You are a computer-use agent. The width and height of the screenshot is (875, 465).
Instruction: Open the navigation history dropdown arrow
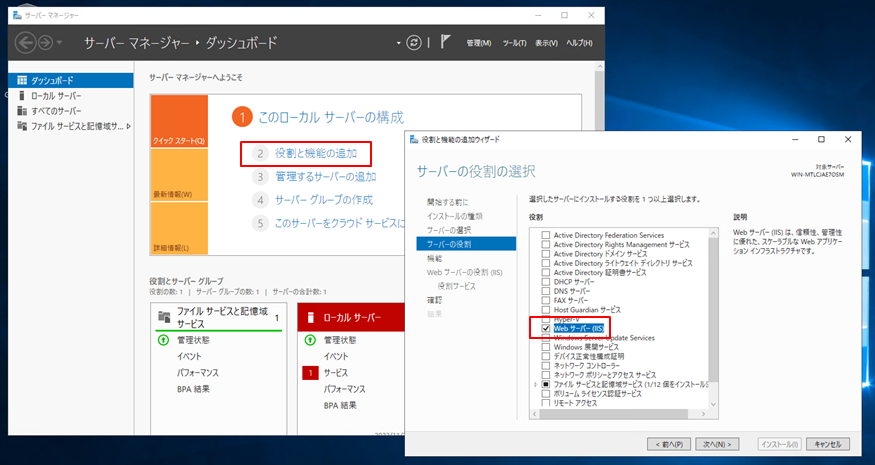[60, 44]
